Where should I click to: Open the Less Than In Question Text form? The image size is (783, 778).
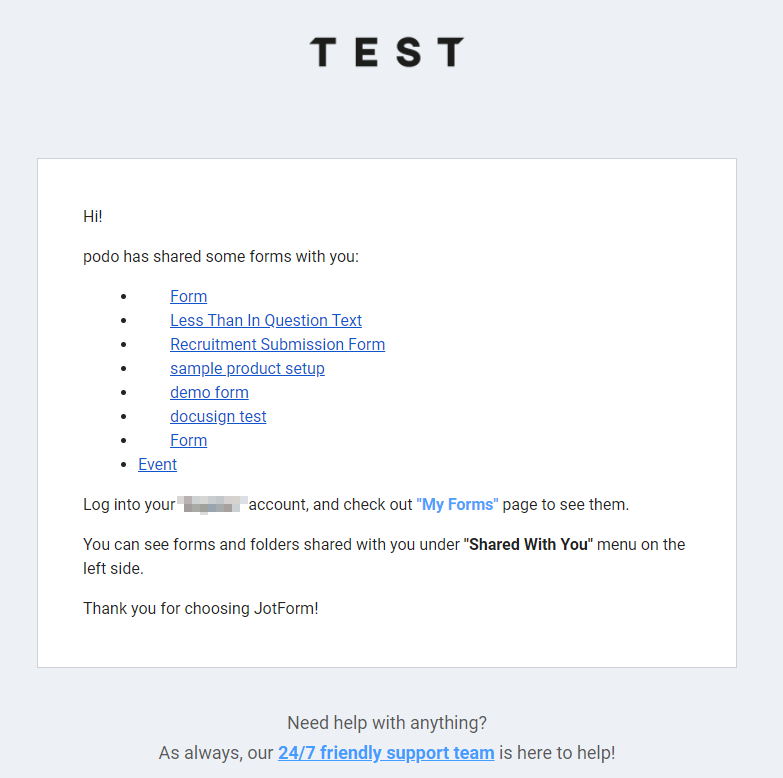266,320
